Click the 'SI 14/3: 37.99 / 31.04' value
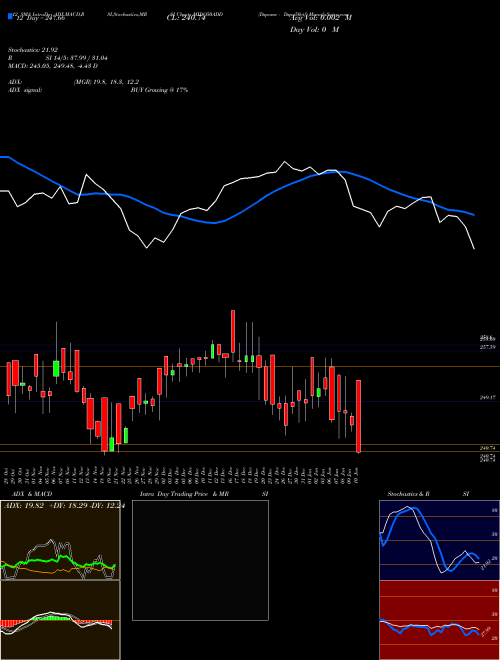This screenshot has height=660, width=500. click(77, 58)
